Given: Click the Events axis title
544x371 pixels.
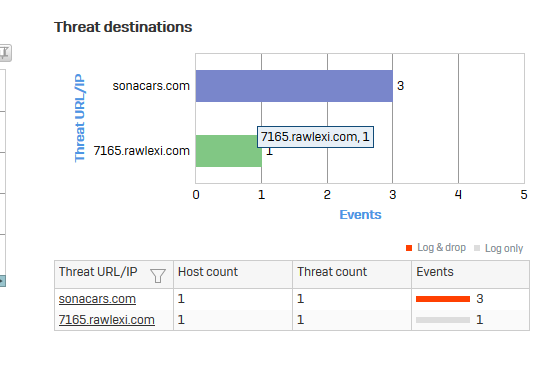Looking at the screenshot, I should tap(360, 215).
